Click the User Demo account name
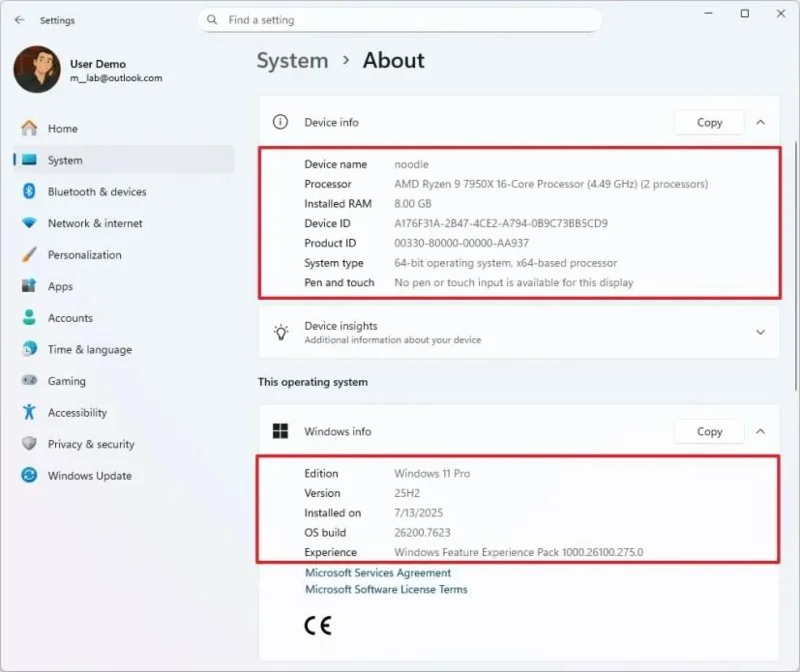The height and width of the screenshot is (672, 800). coord(98,64)
